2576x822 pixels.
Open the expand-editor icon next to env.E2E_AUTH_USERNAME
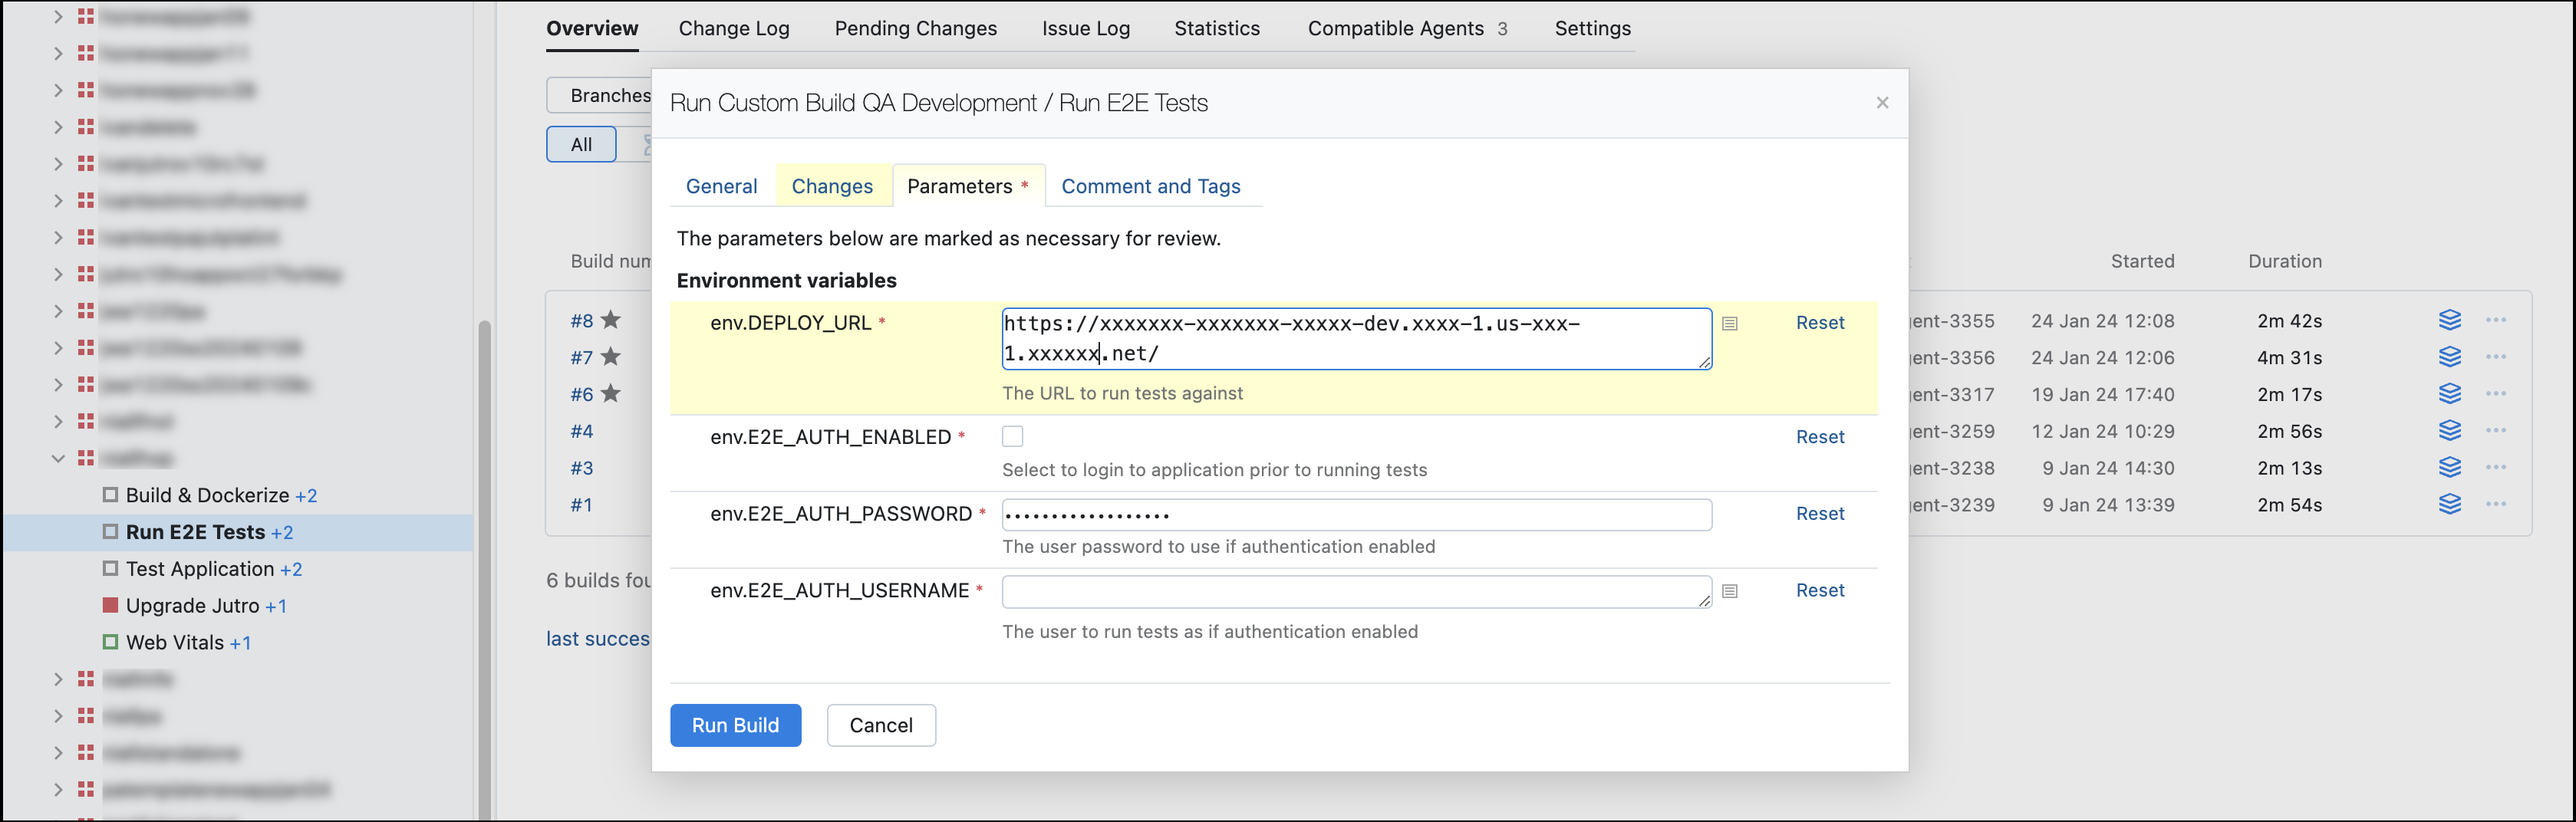[x=1729, y=591]
